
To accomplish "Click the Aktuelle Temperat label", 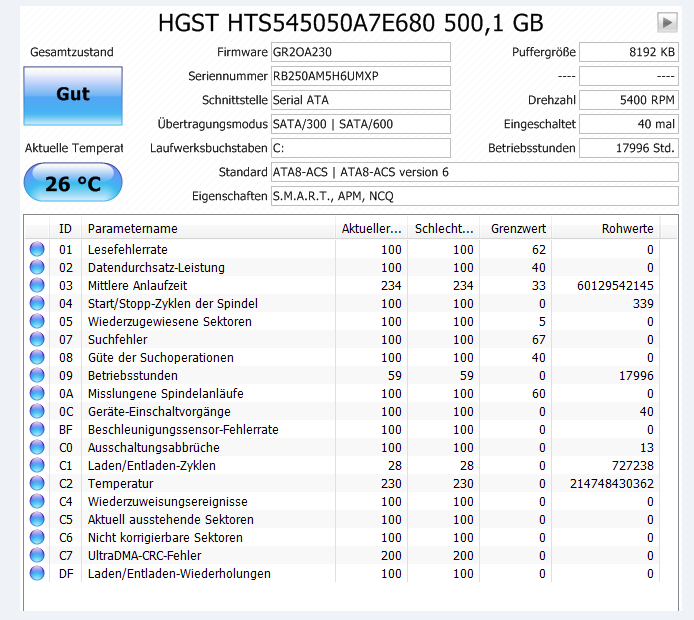I will pos(74,148).
